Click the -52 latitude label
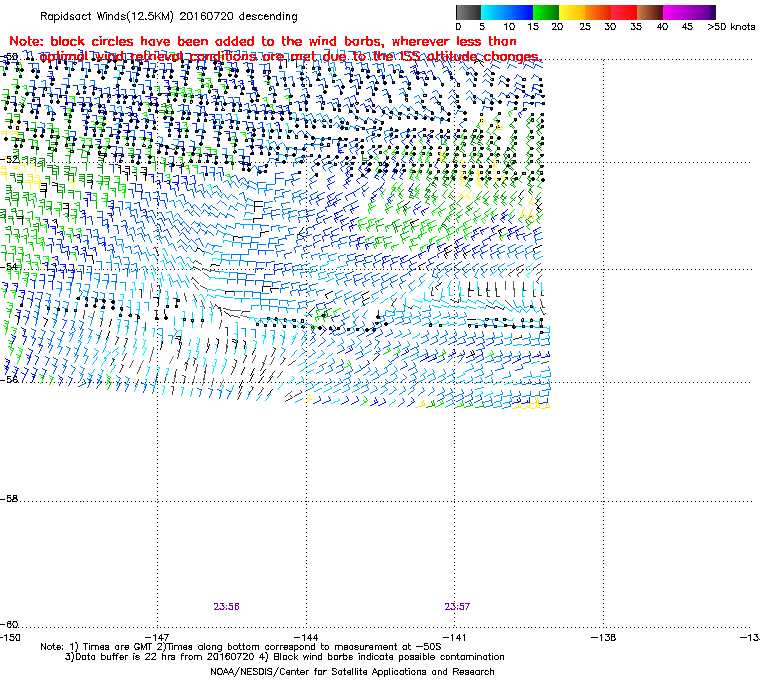 (x=10, y=160)
